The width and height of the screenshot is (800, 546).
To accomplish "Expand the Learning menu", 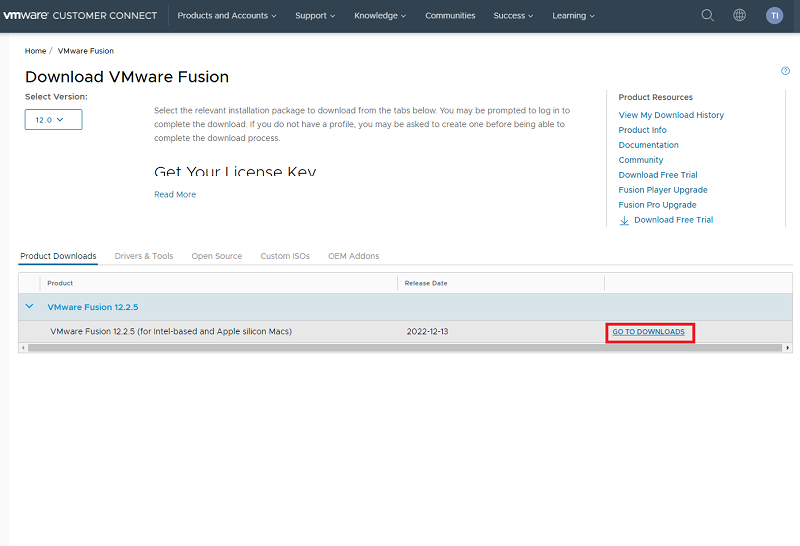I will tap(573, 15).
